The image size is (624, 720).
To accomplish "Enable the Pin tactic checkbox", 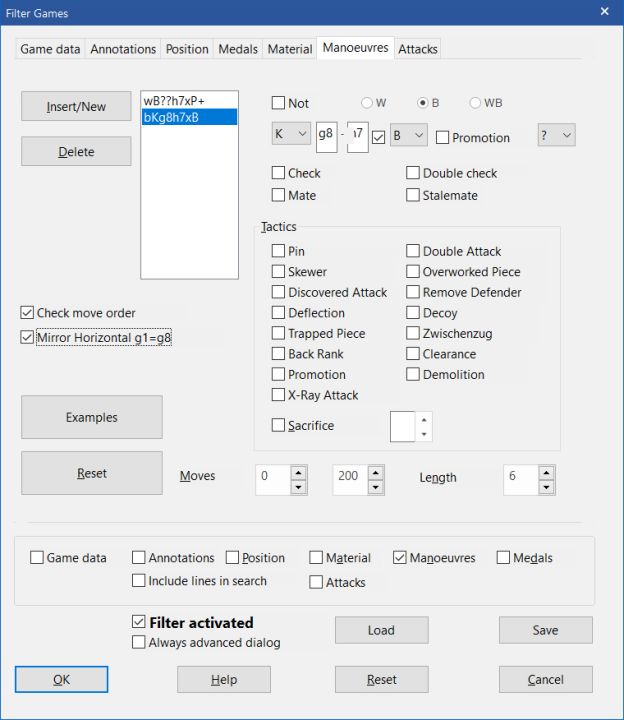I will click(279, 251).
